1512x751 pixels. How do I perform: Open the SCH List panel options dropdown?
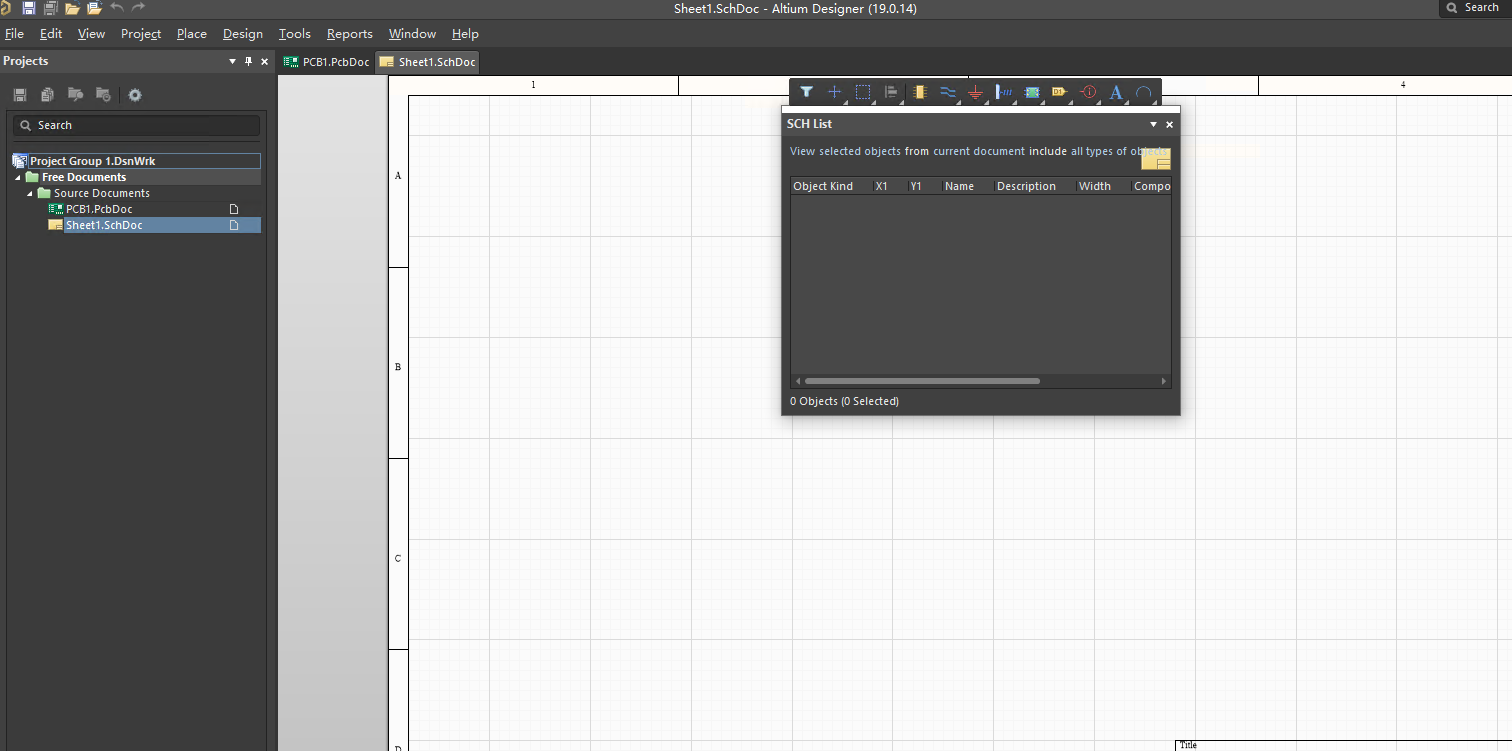[x=1153, y=124]
